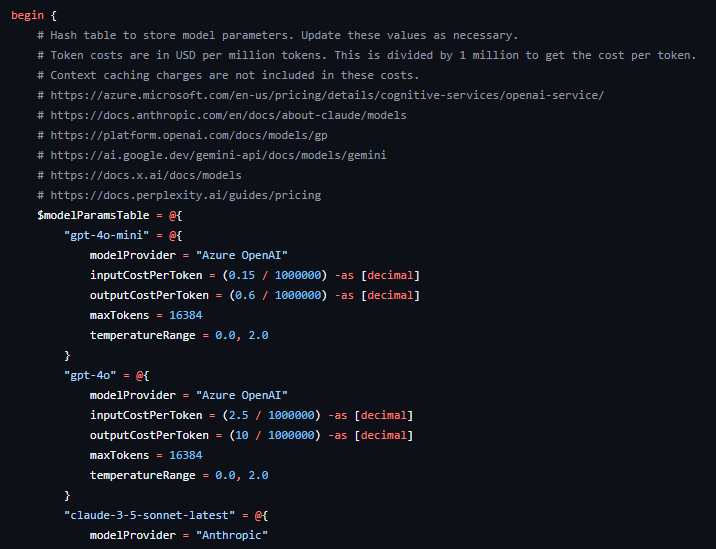Viewport: 716px width, 549px height.
Task: Click the "gpt-4o-mini" hash table key
Action: tap(104, 235)
